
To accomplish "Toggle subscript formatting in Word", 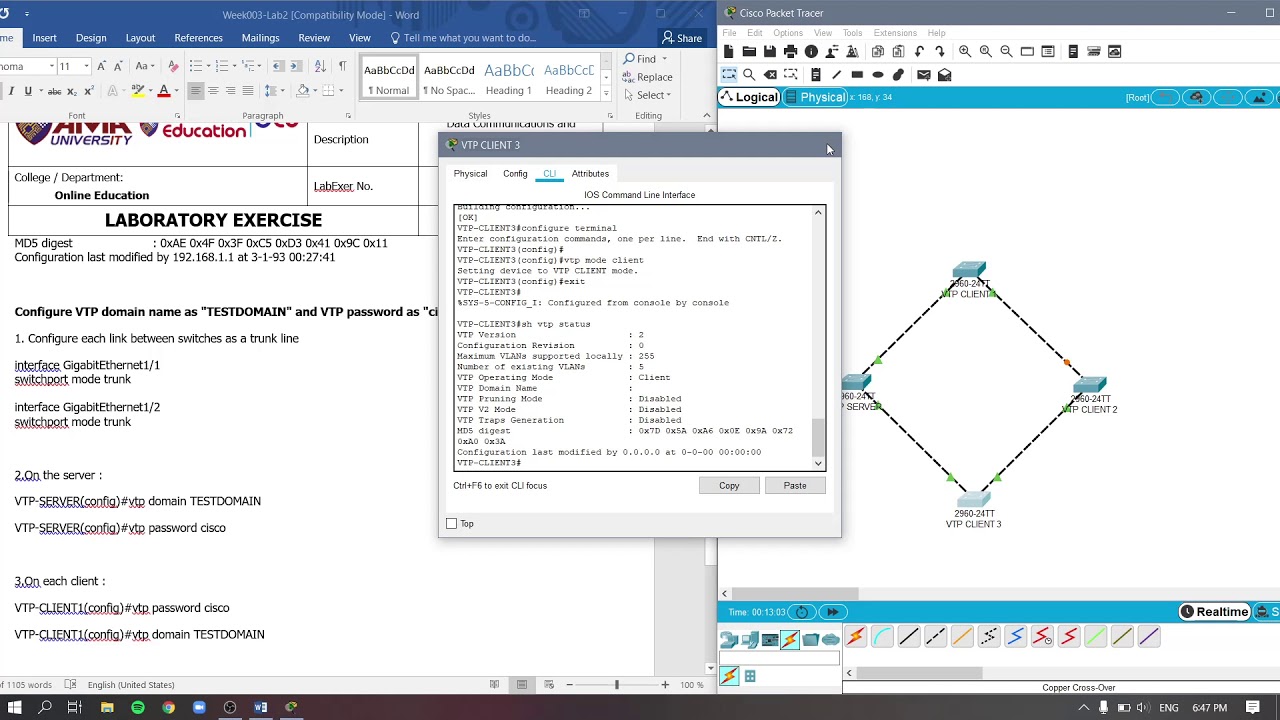I will pyautogui.click(x=73, y=91).
